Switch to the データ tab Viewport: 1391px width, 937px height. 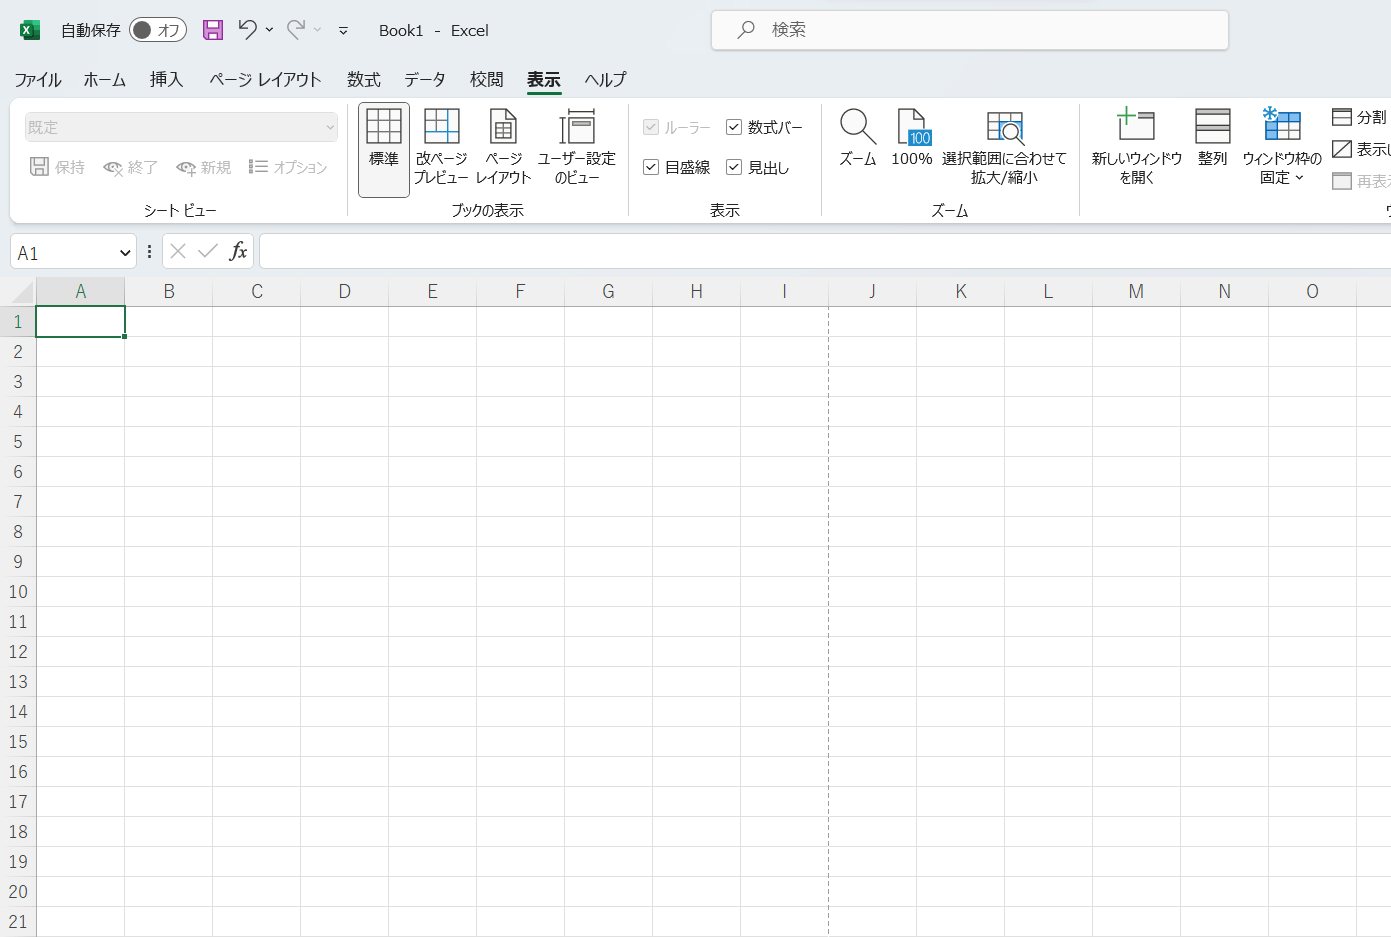click(x=425, y=80)
